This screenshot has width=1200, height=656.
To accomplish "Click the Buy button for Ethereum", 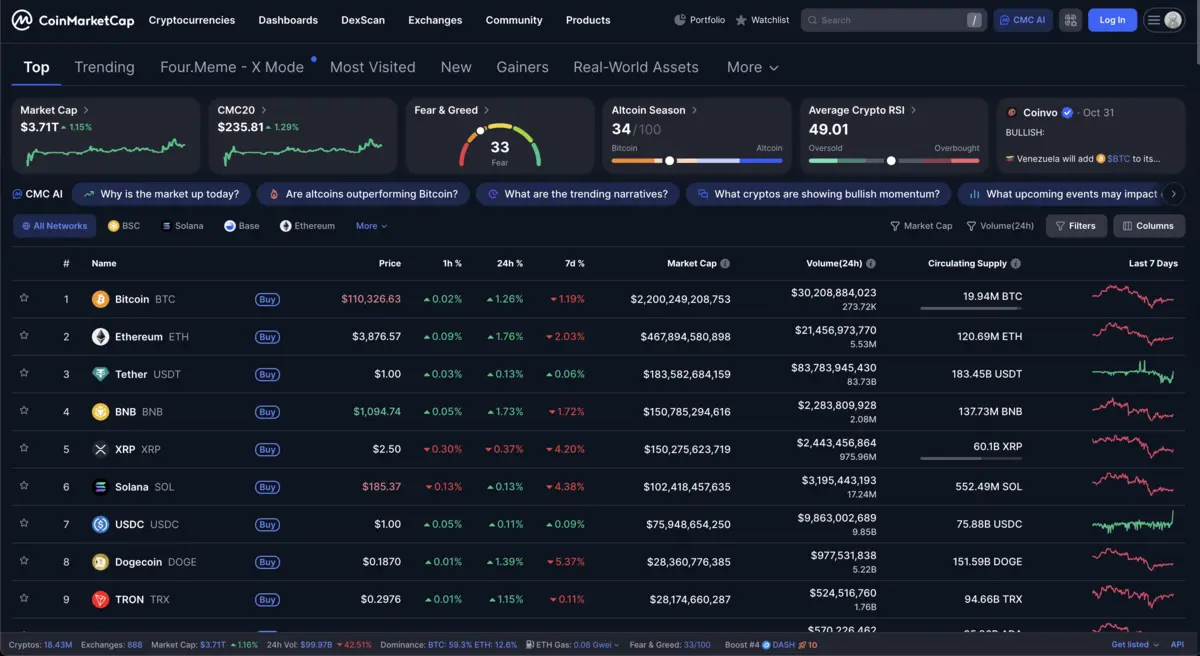I will tap(266, 337).
